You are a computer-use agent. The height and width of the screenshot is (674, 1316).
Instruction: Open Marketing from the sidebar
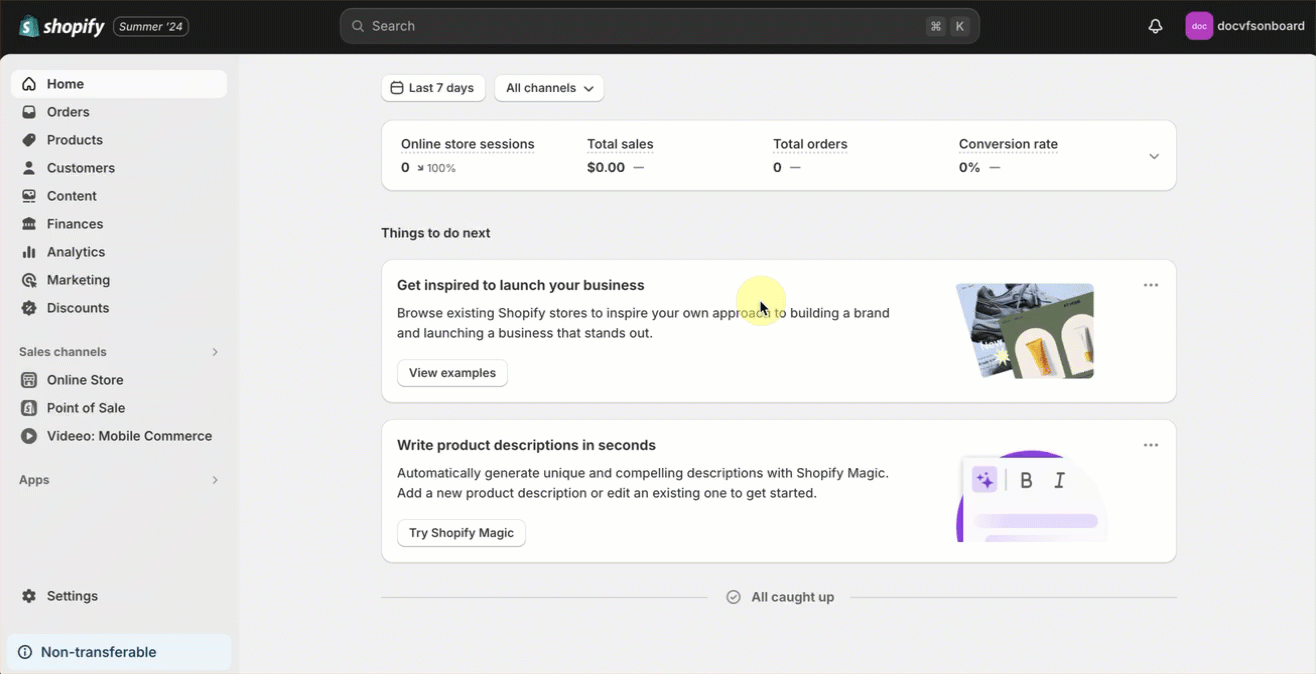(78, 280)
